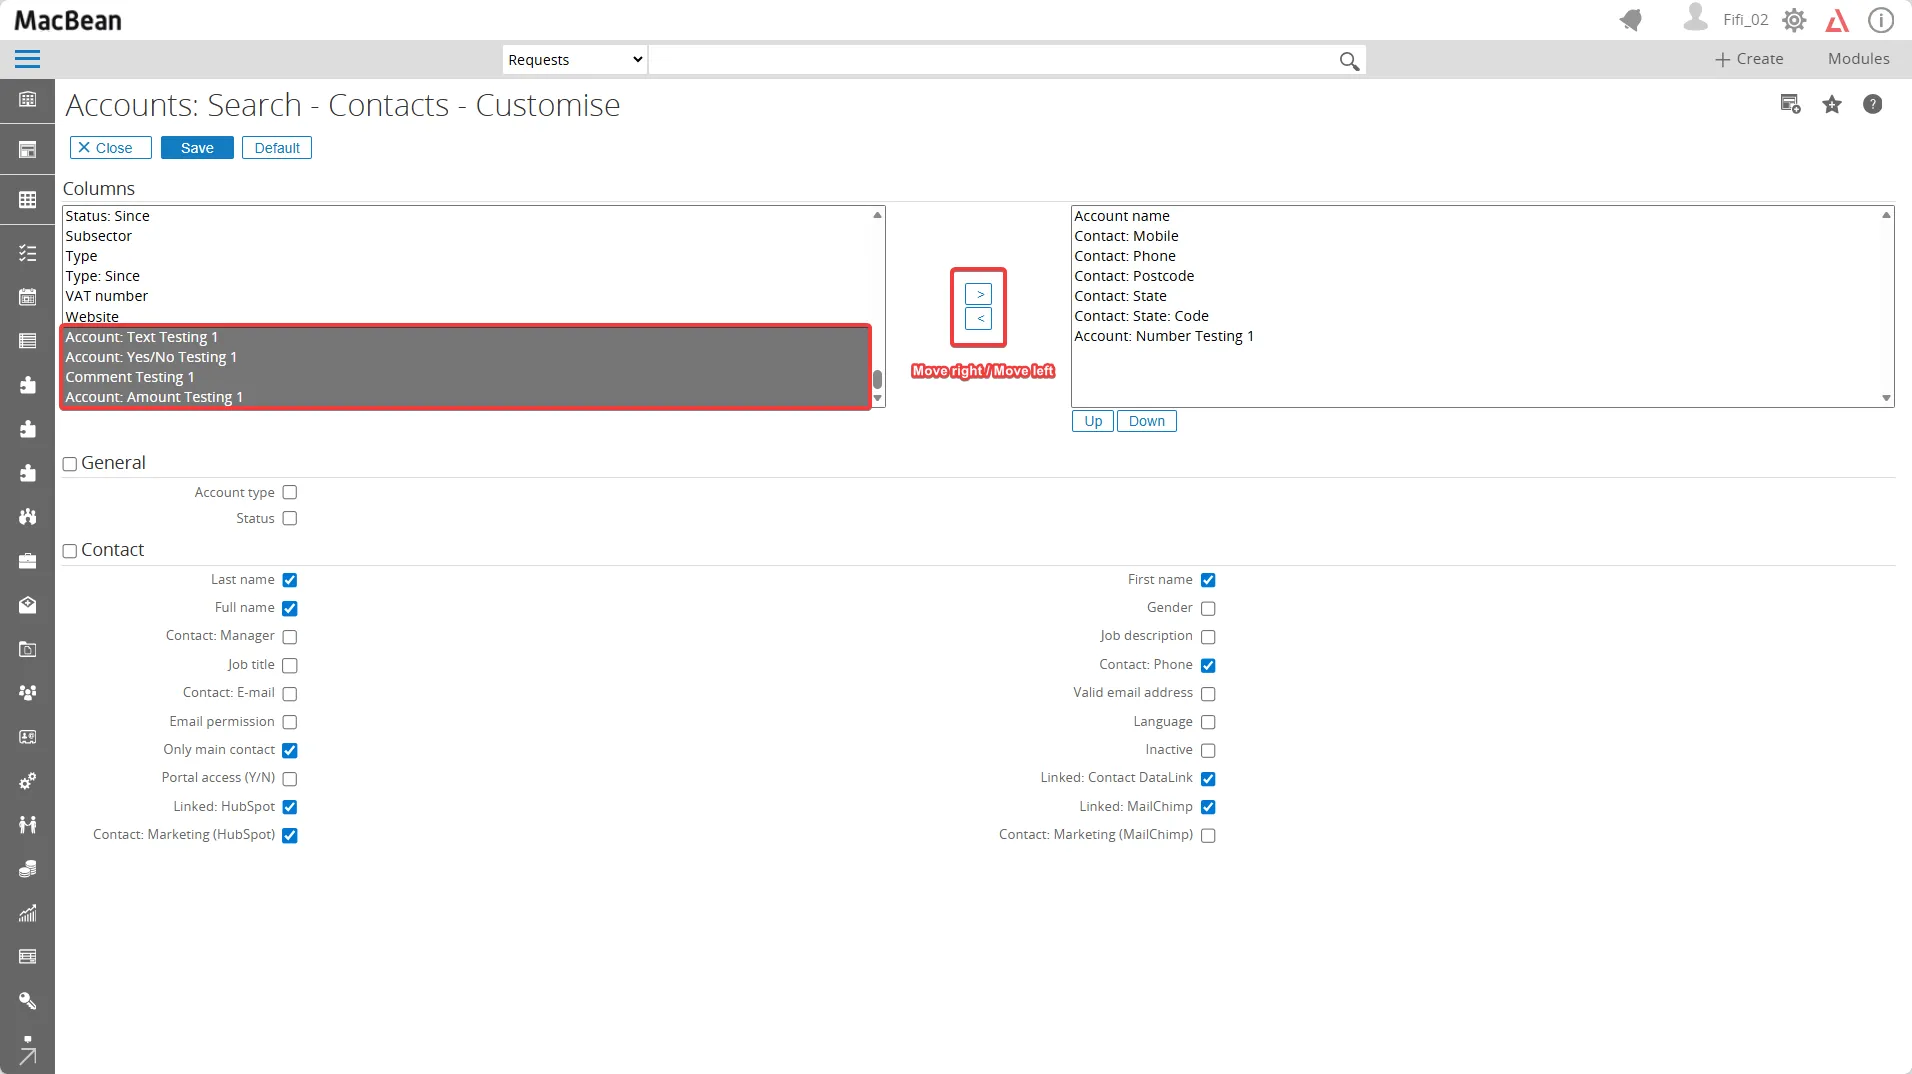Reset columns with the Default button
Screen dimensions: 1912x1074
tap(277, 148)
